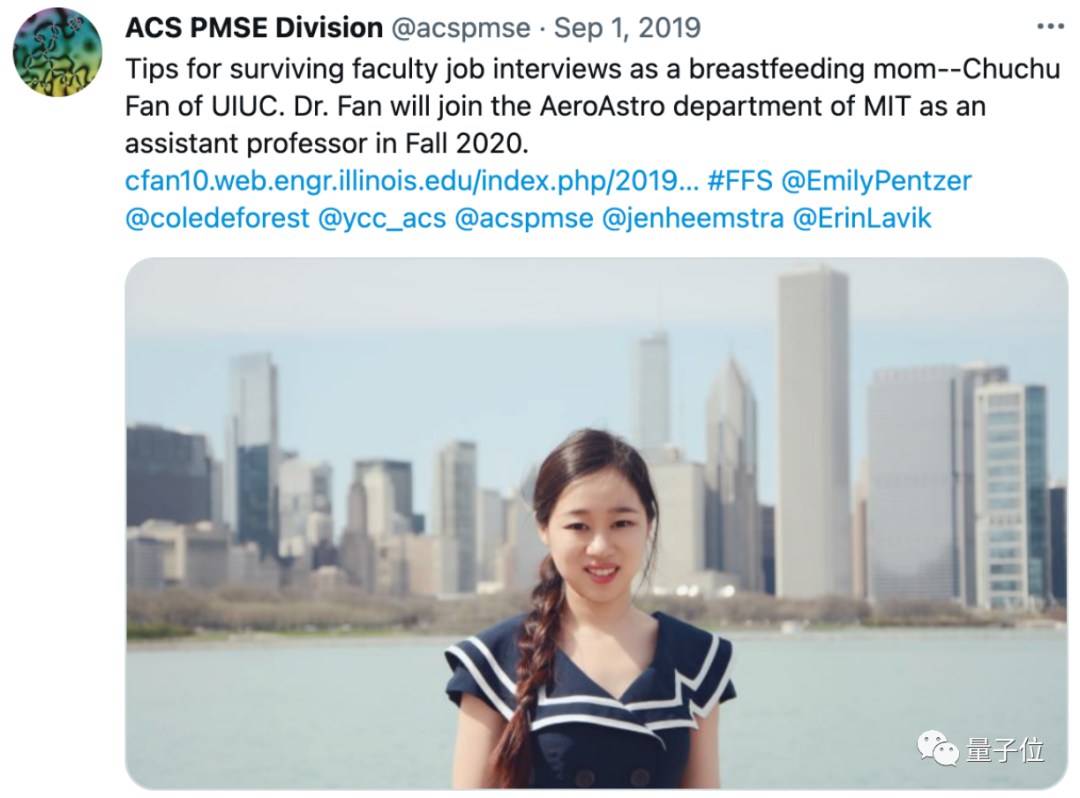The image size is (1080, 798).
Task: Click the @acspmse handle beside the display name
Action: click(461, 28)
